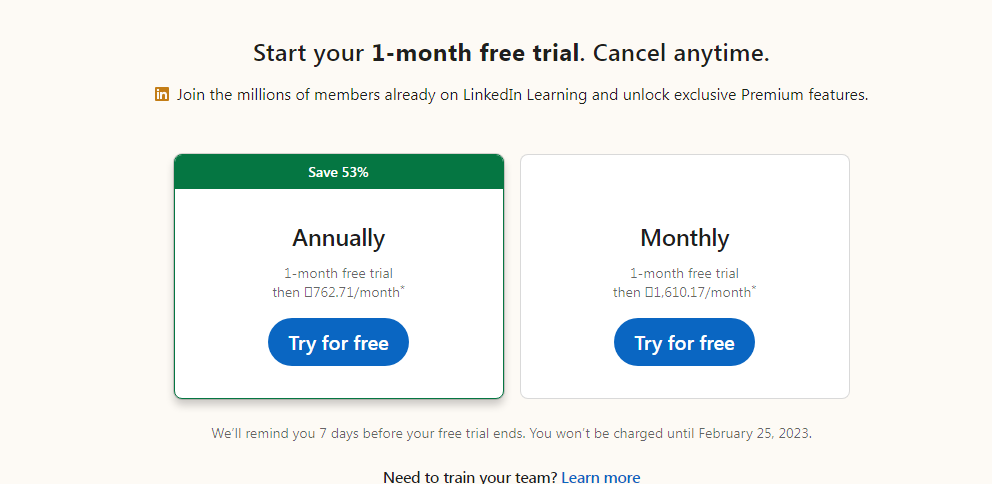Click the LinkedIn logo icon
992x484 pixels.
click(162, 95)
